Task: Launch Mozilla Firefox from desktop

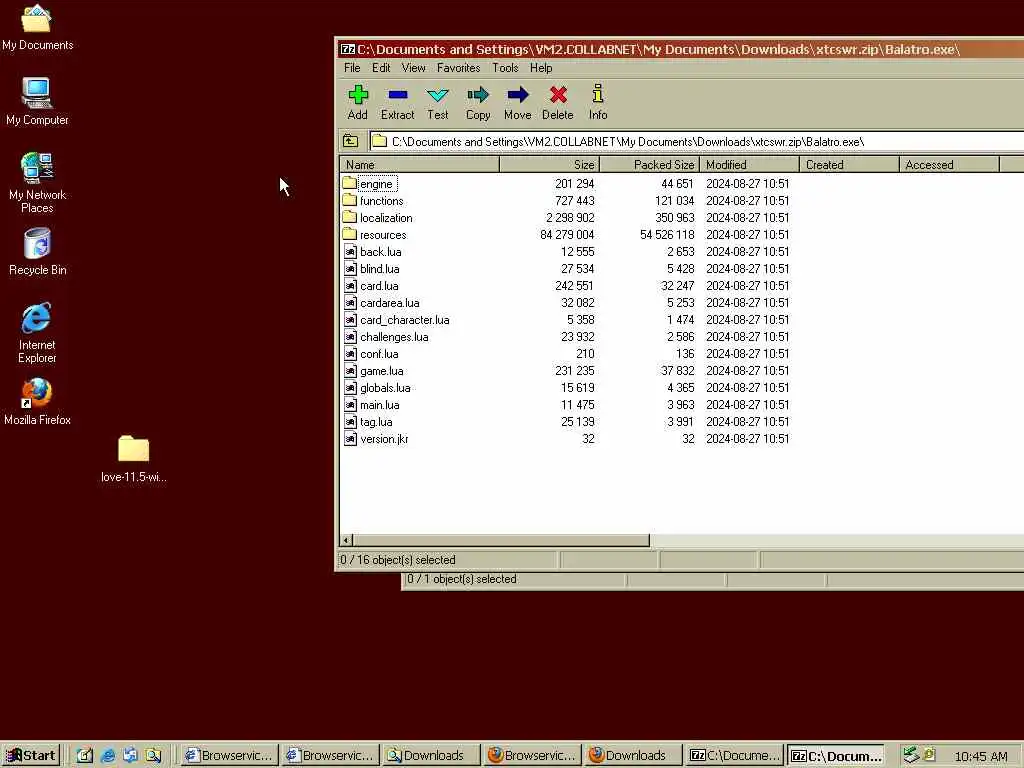Action: 37,402
